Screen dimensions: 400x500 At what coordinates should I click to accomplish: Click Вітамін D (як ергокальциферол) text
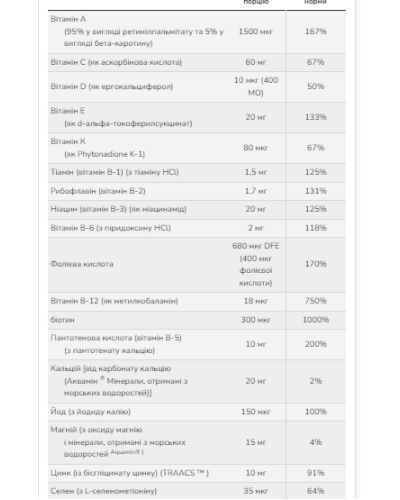click(x=112, y=87)
